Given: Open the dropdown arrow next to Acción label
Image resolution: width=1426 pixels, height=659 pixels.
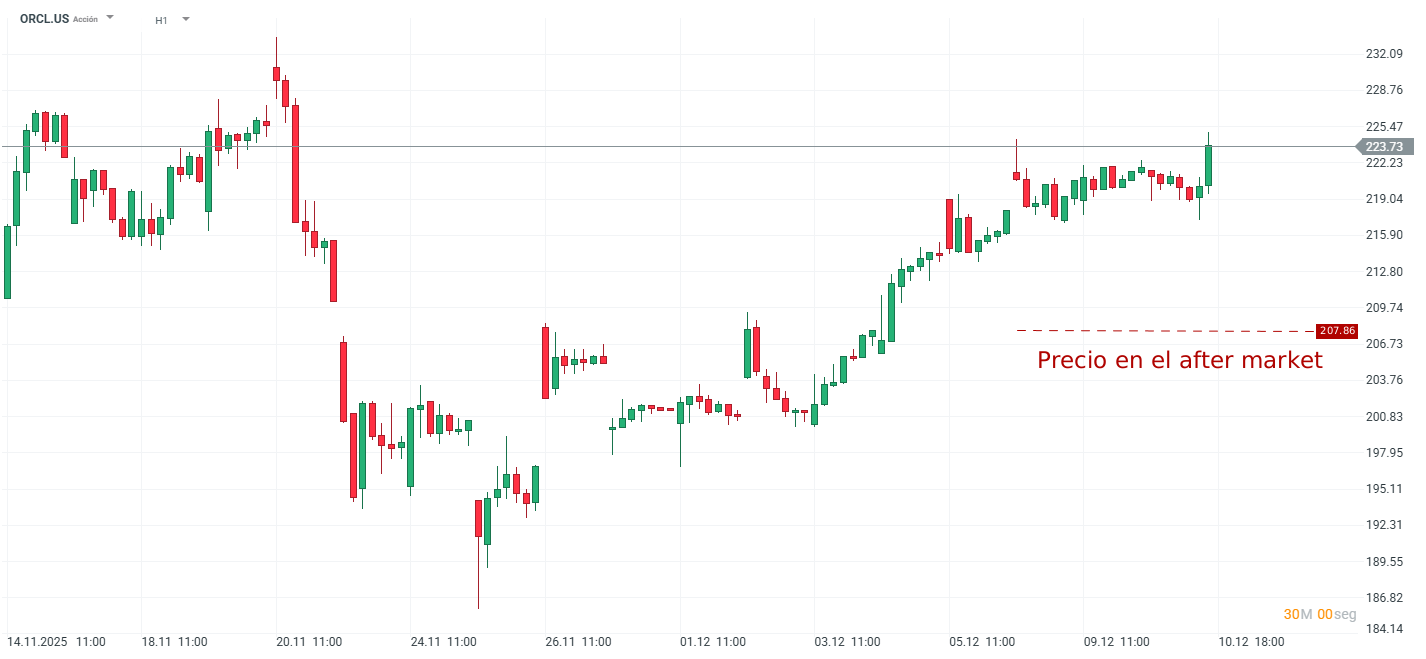Looking at the screenshot, I should (x=110, y=17).
